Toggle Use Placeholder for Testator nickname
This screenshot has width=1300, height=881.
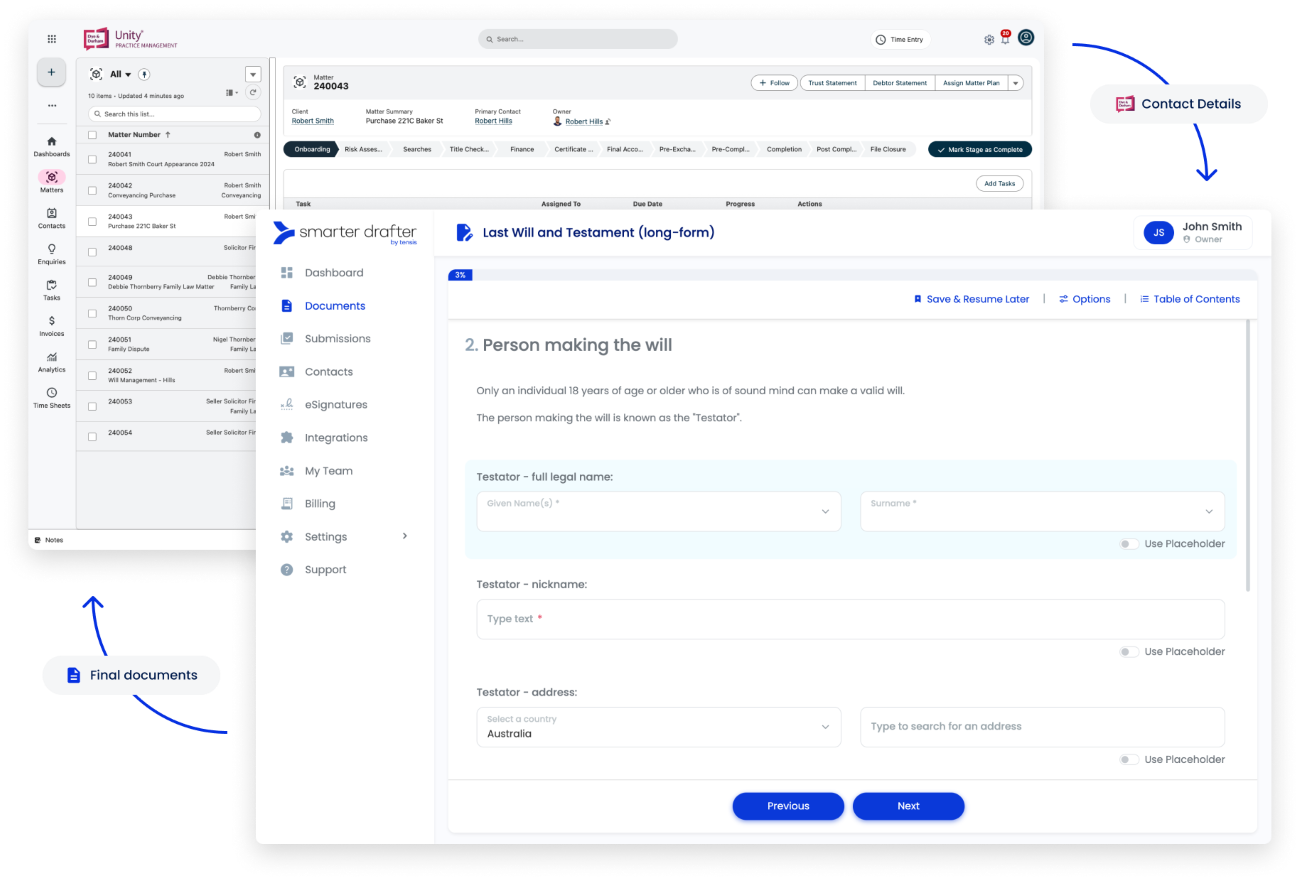tap(1129, 652)
